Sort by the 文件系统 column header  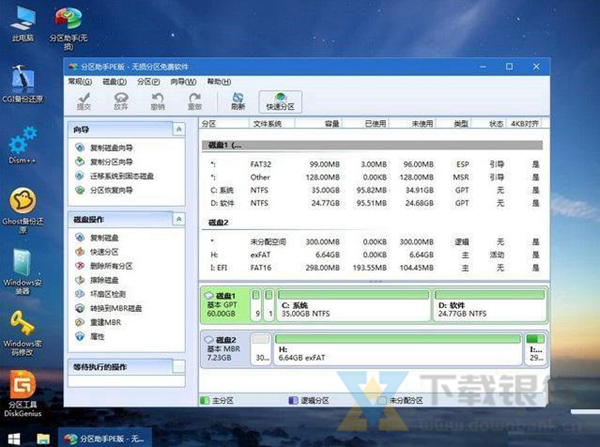(272, 124)
